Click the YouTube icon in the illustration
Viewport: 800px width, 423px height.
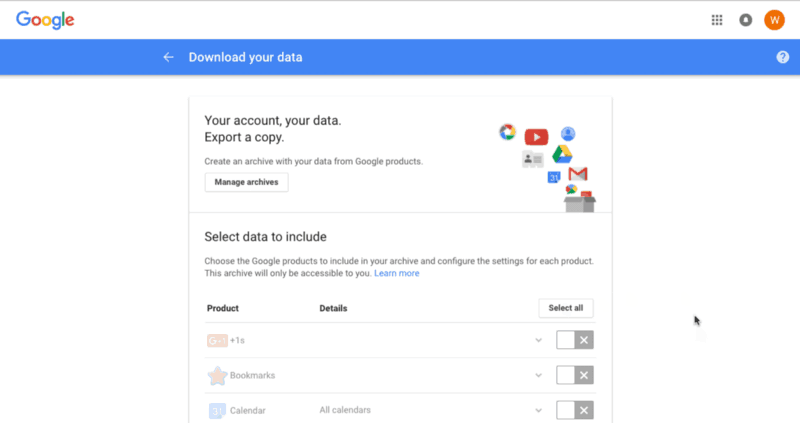(x=536, y=137)
